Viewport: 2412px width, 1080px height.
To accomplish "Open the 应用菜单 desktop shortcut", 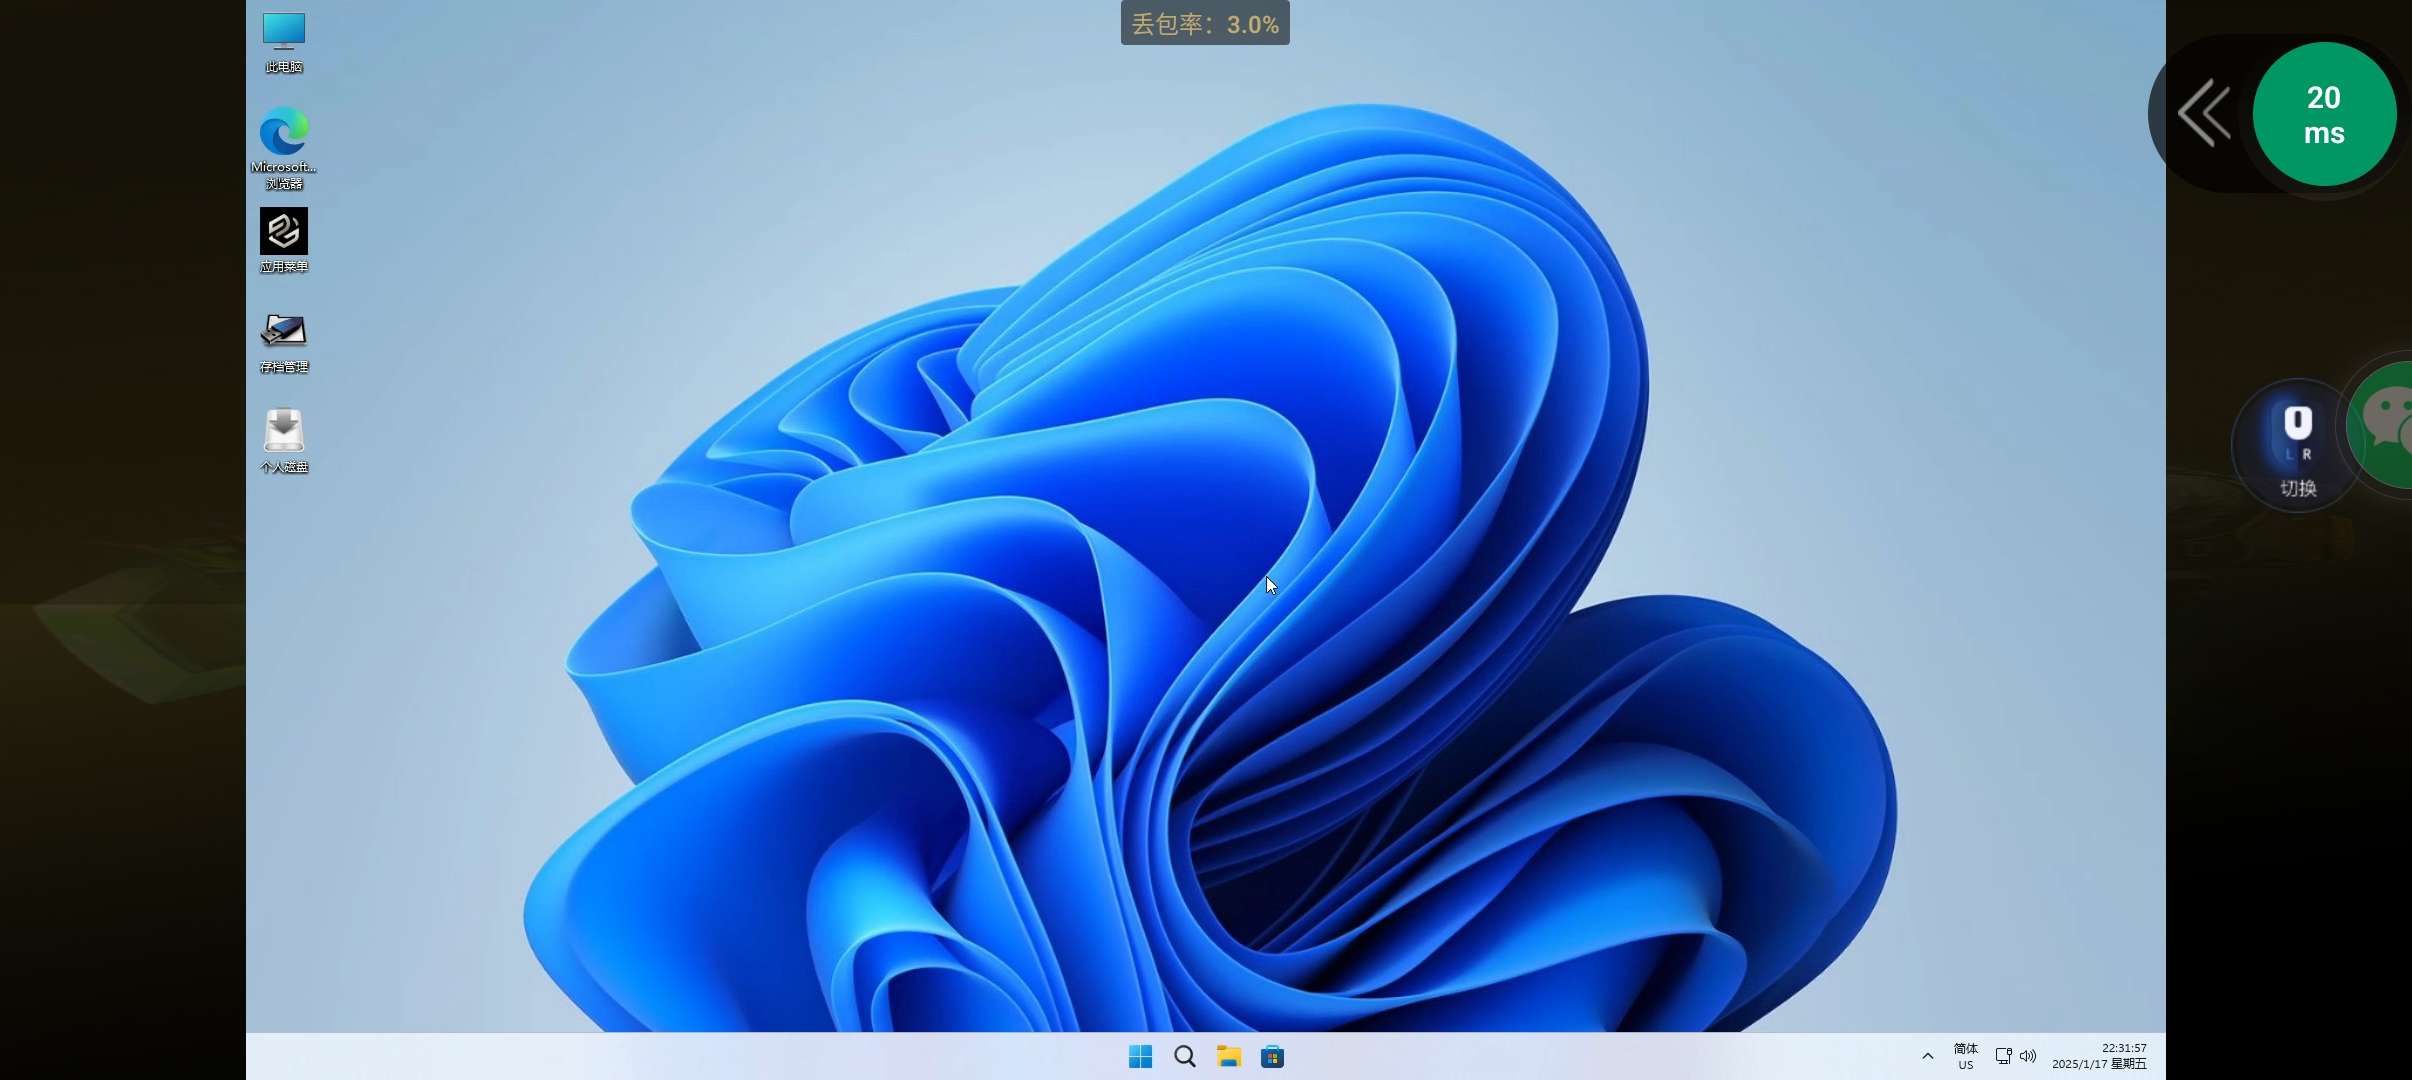I will tap(284, 240).
